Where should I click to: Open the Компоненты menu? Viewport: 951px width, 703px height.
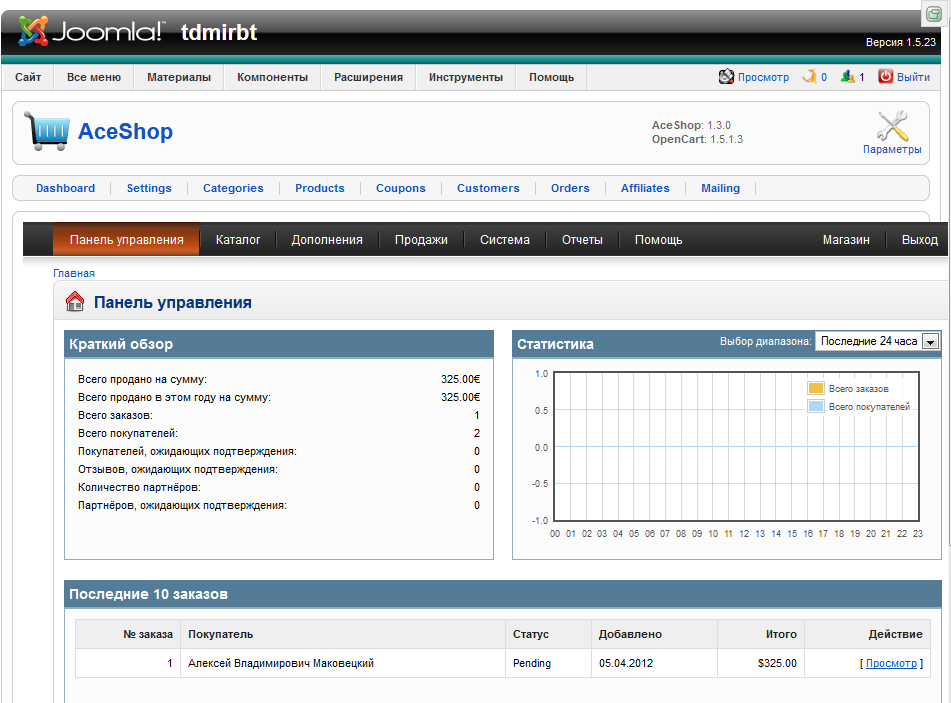pos(272,77)
